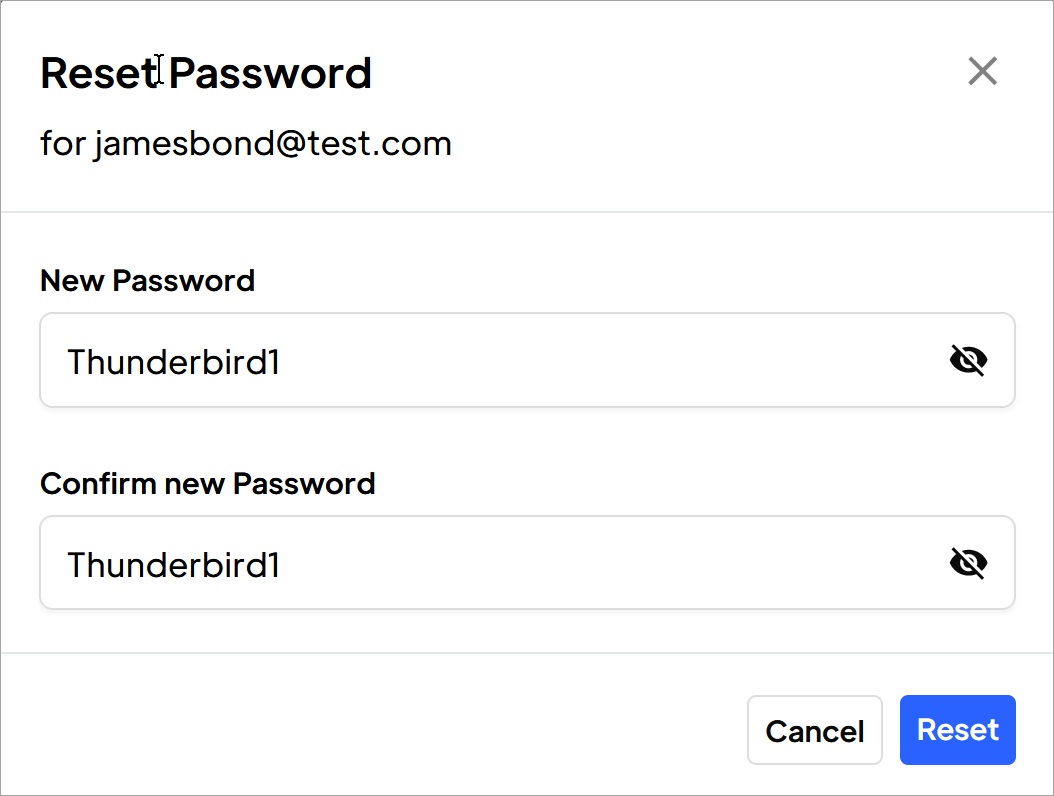This screenshot has height=796, width=1054.
Task: Click the word "for" before the email
Action: click(x=63, y=143)
